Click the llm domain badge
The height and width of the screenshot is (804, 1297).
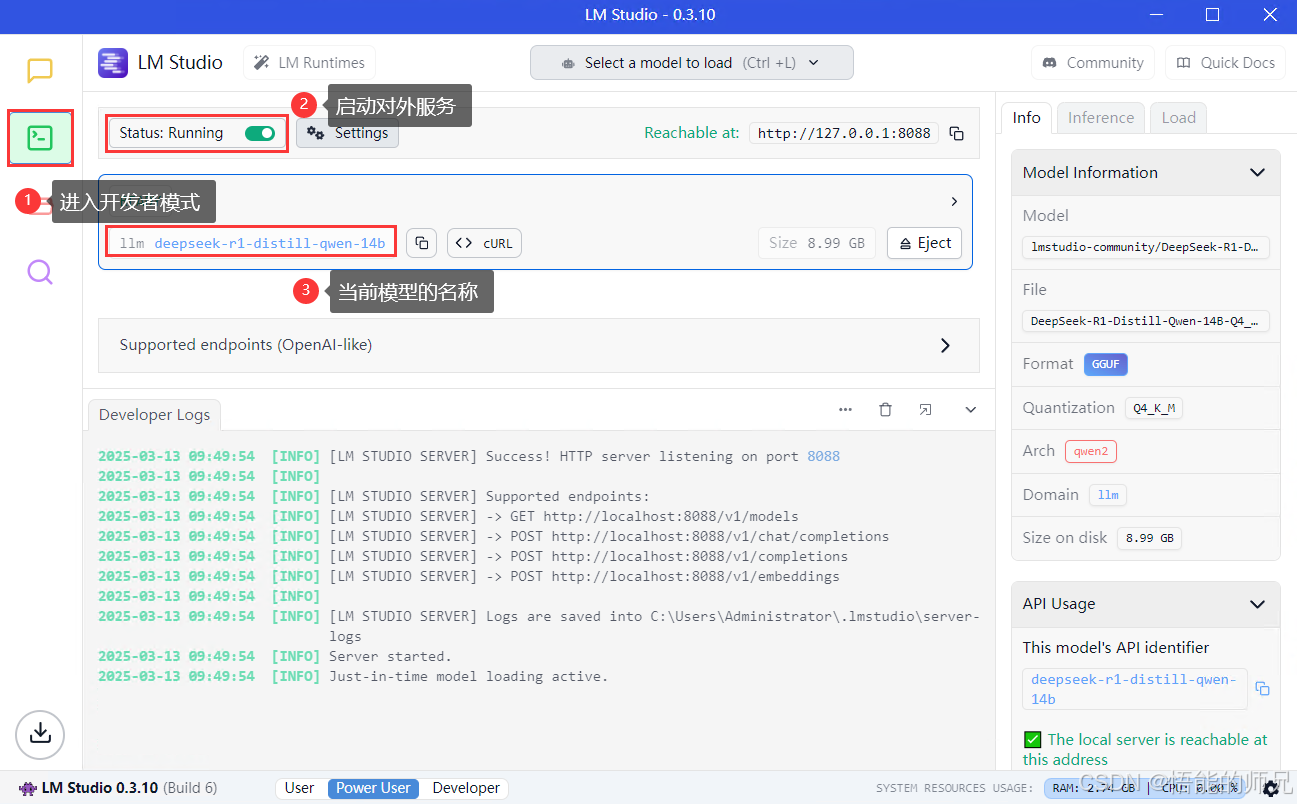(1108, 495)
